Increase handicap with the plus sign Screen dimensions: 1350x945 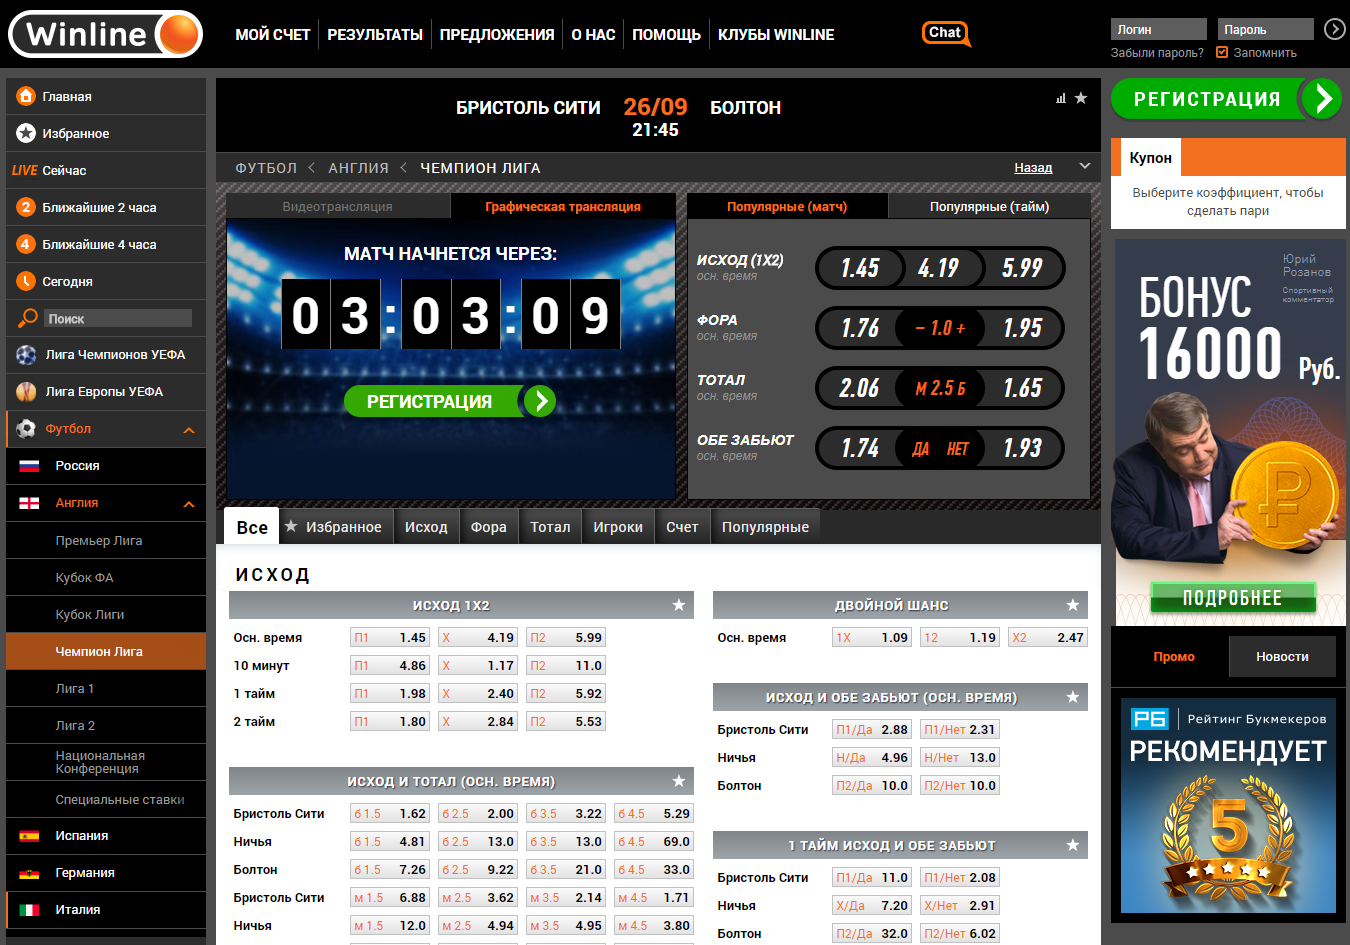click(x=961, y=328)
